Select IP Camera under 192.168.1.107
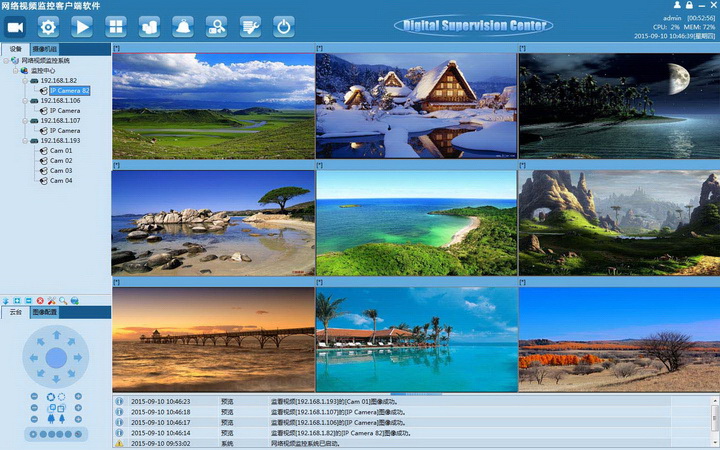 point(65,131)
